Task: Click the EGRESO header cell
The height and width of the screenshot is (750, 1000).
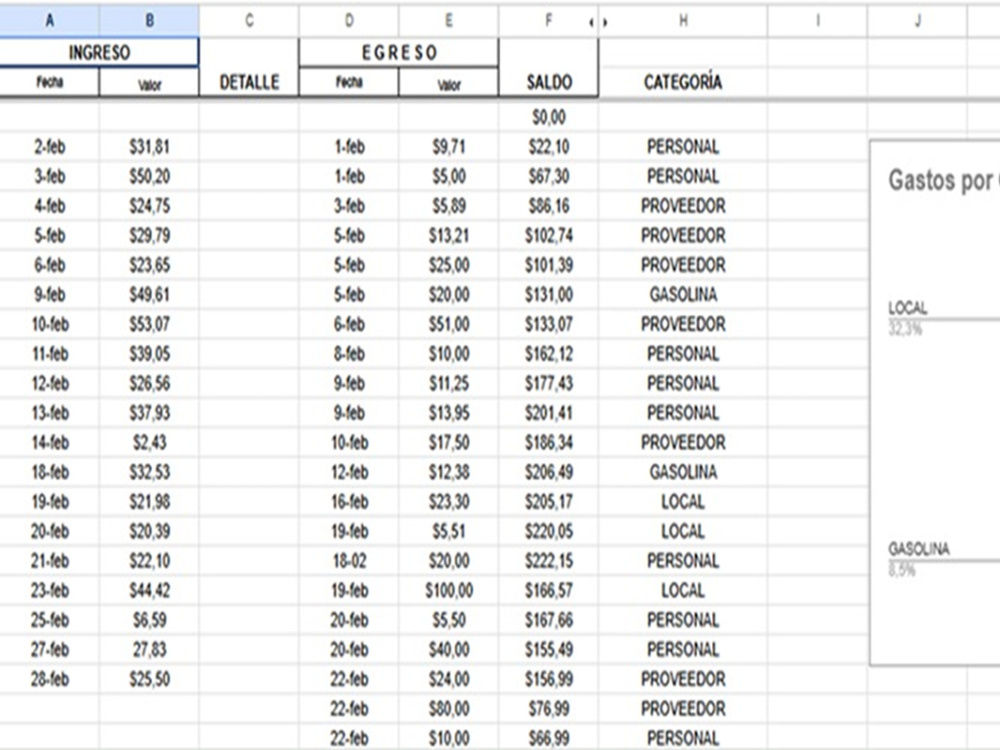Action: point(399,52)
